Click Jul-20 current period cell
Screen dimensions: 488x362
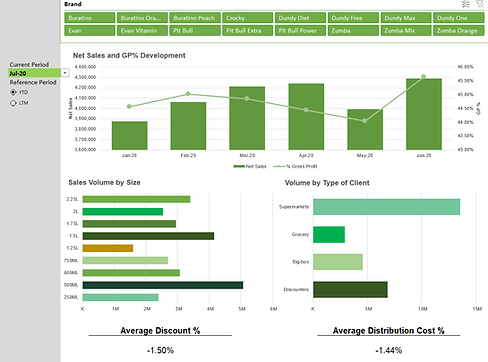coord(34,73)
